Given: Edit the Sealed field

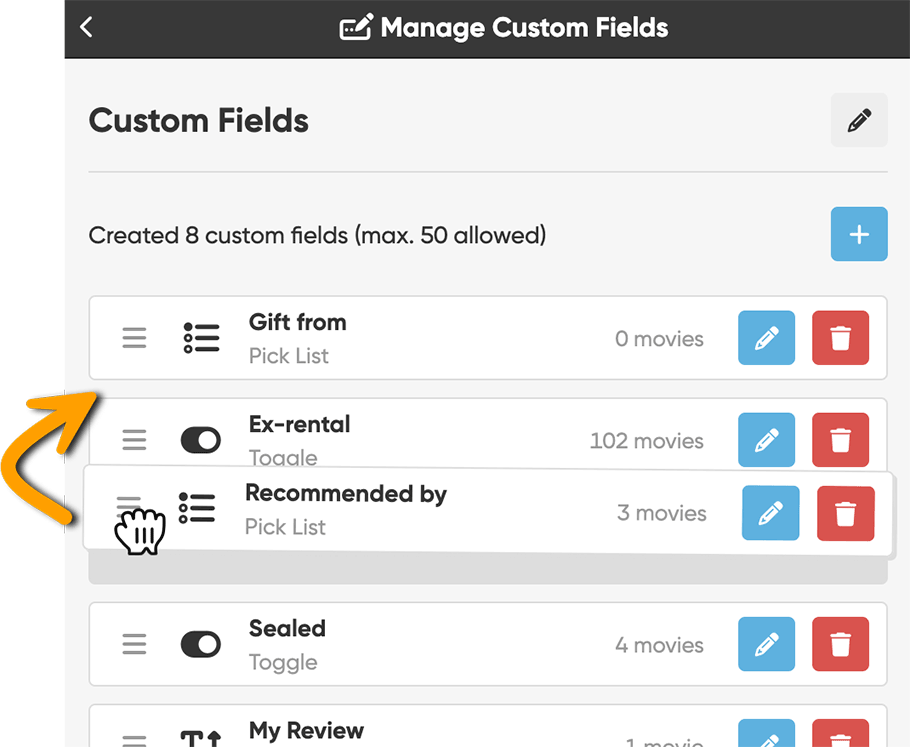Looking at the screenshot, I should [766, 645].
